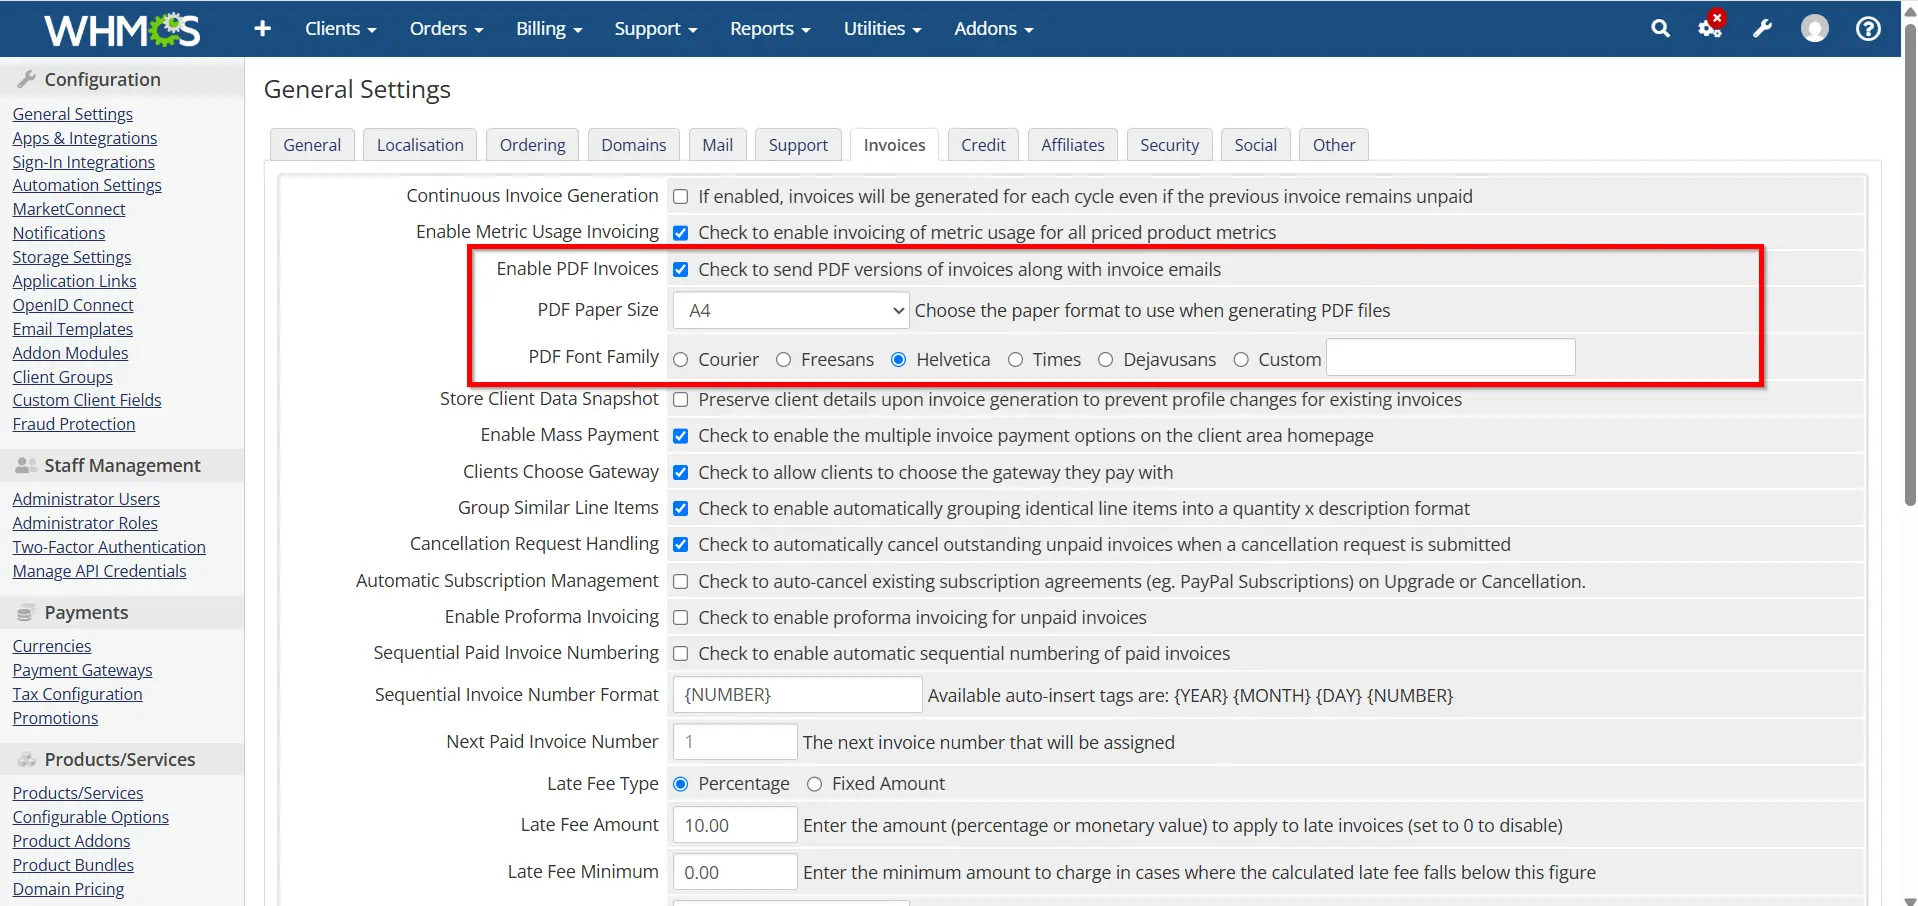Click the WHMCS logo

coord(122,29)
